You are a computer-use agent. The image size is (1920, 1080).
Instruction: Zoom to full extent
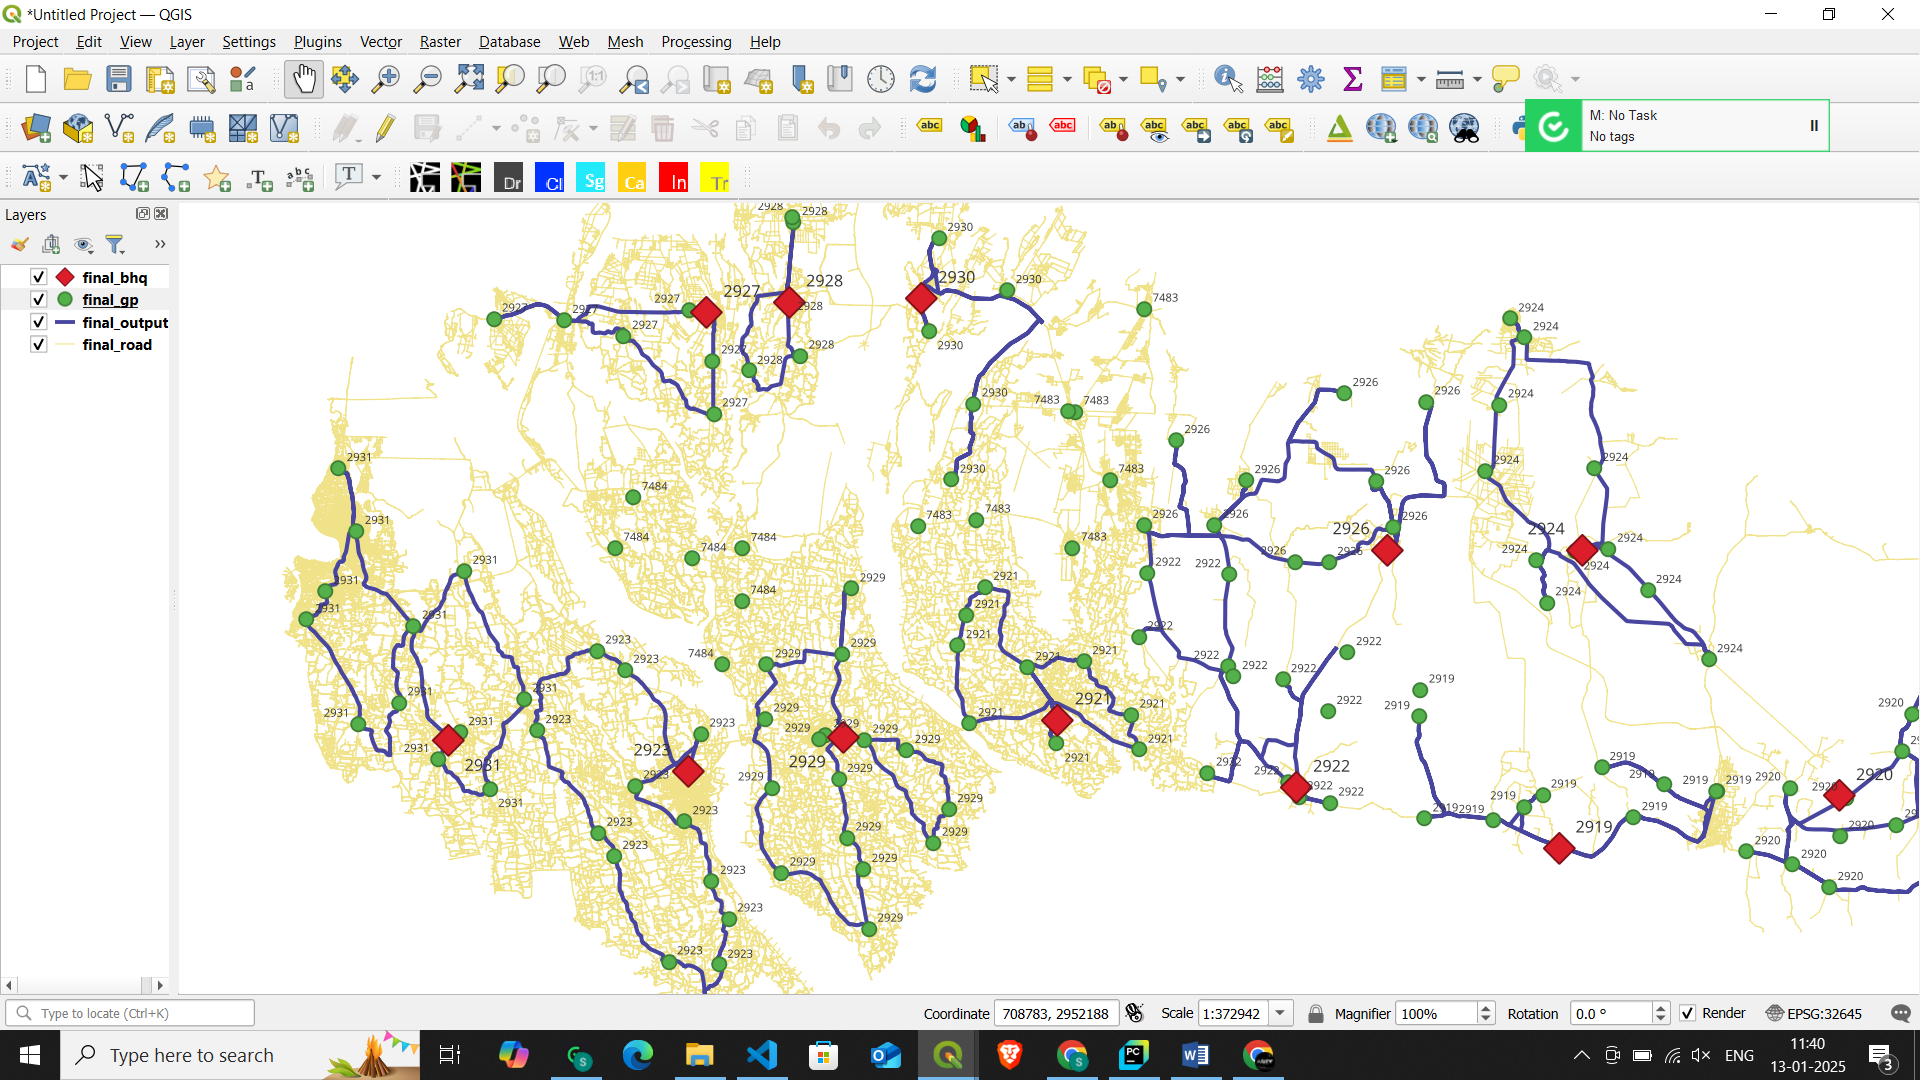click(x=469, y=79)
